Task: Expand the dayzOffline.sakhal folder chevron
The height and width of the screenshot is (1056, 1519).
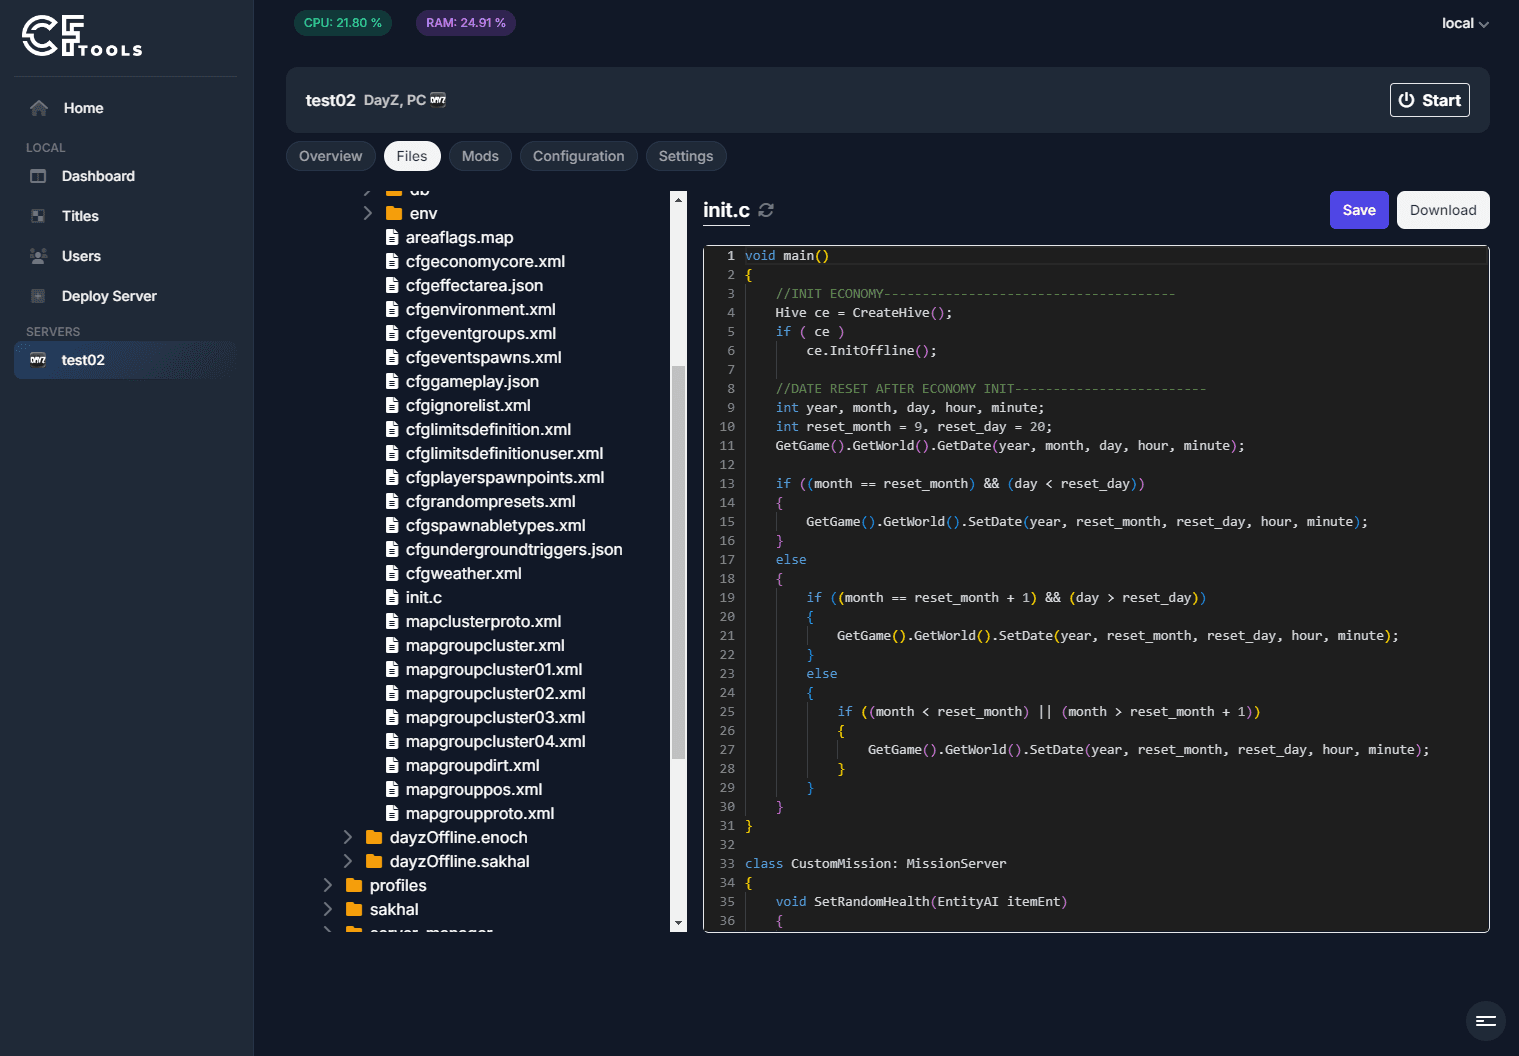Action: pyautogui.click(x=348, y=861)
